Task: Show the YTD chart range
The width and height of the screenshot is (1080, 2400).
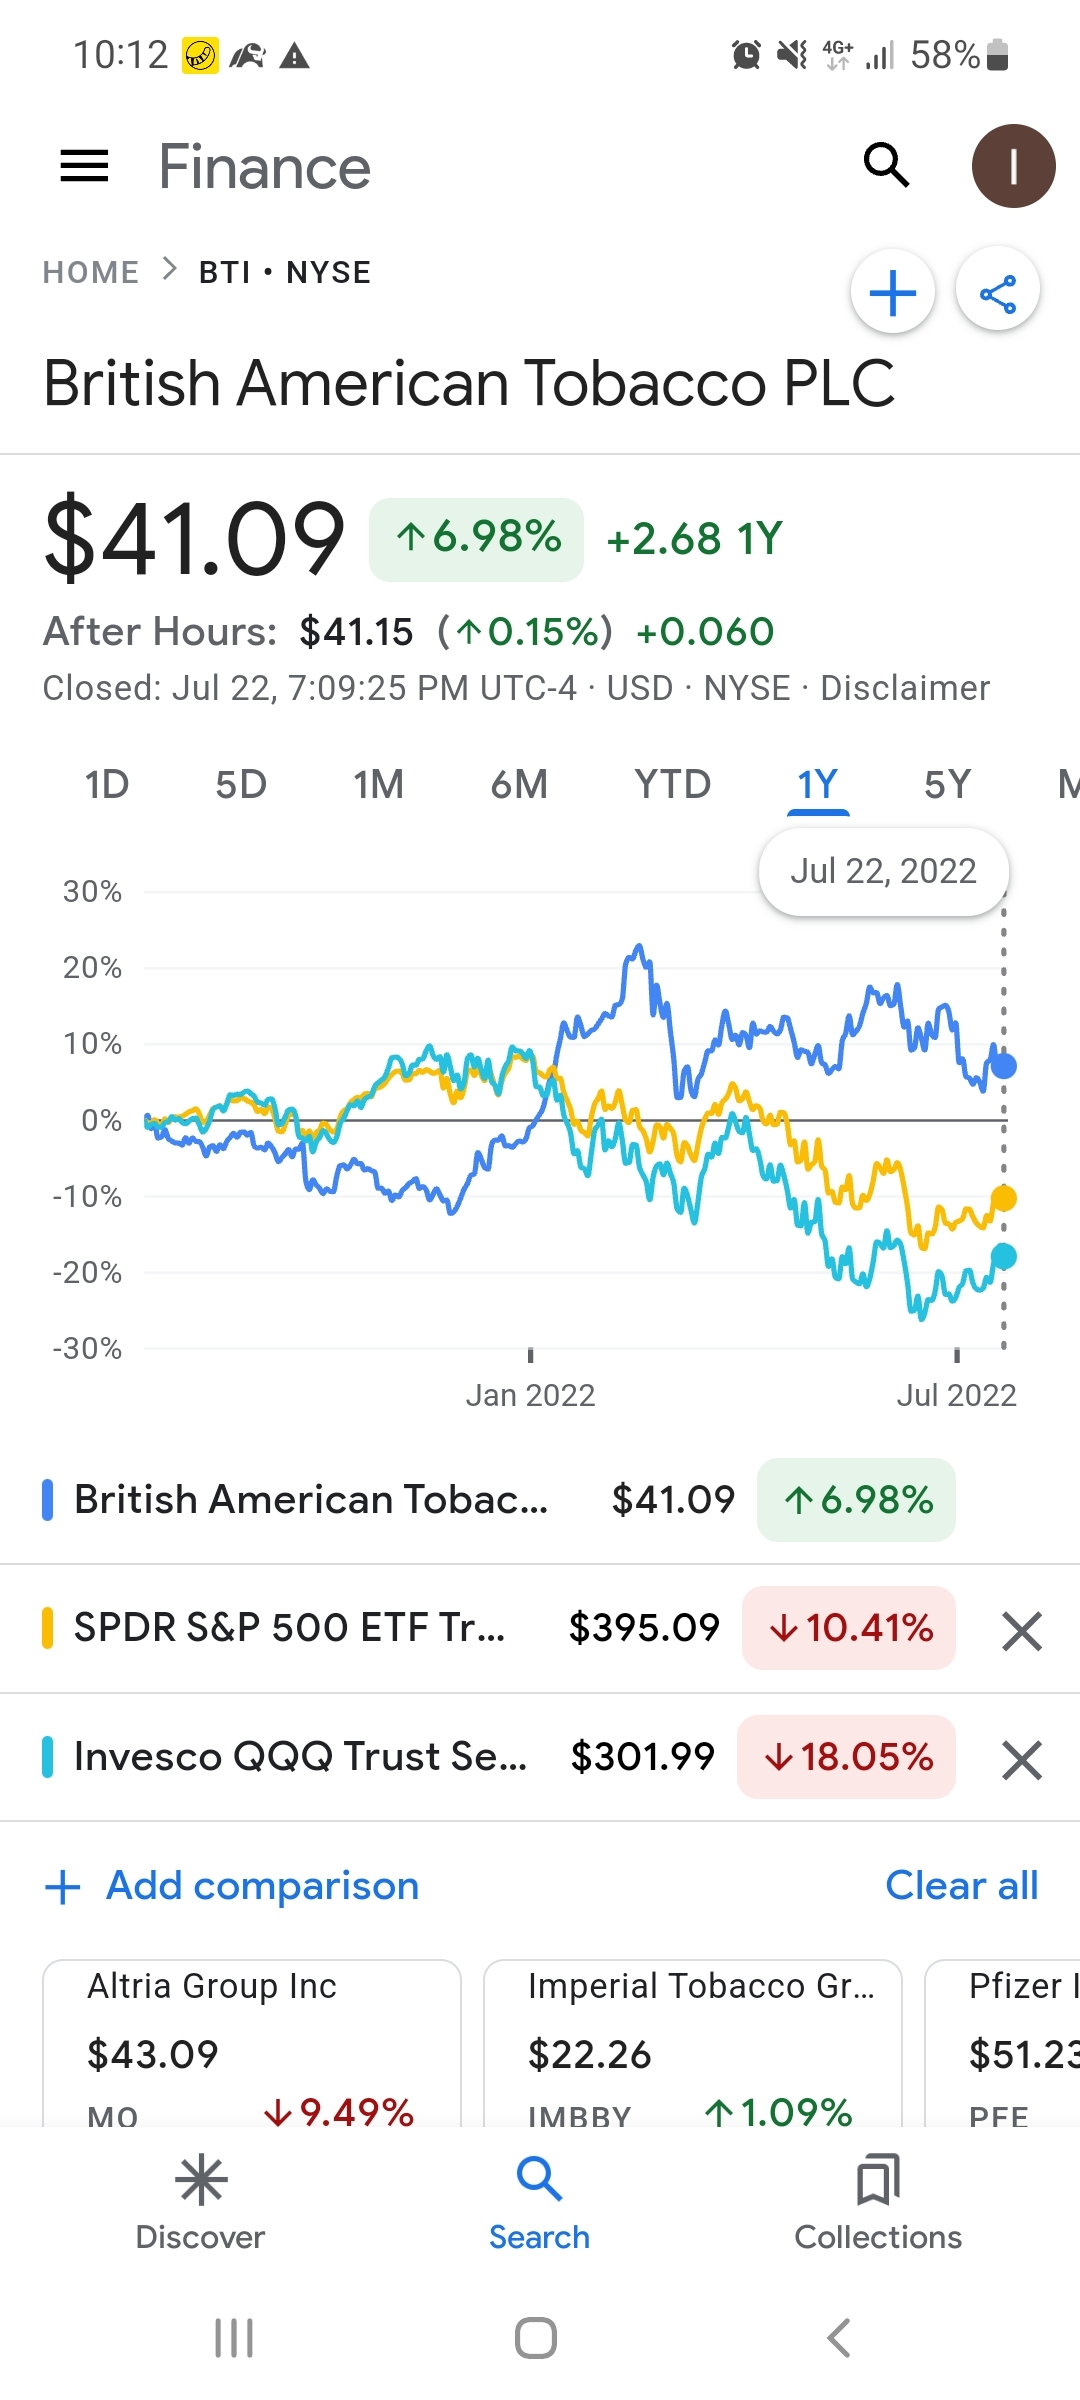Action: click(x=672, y=785)
